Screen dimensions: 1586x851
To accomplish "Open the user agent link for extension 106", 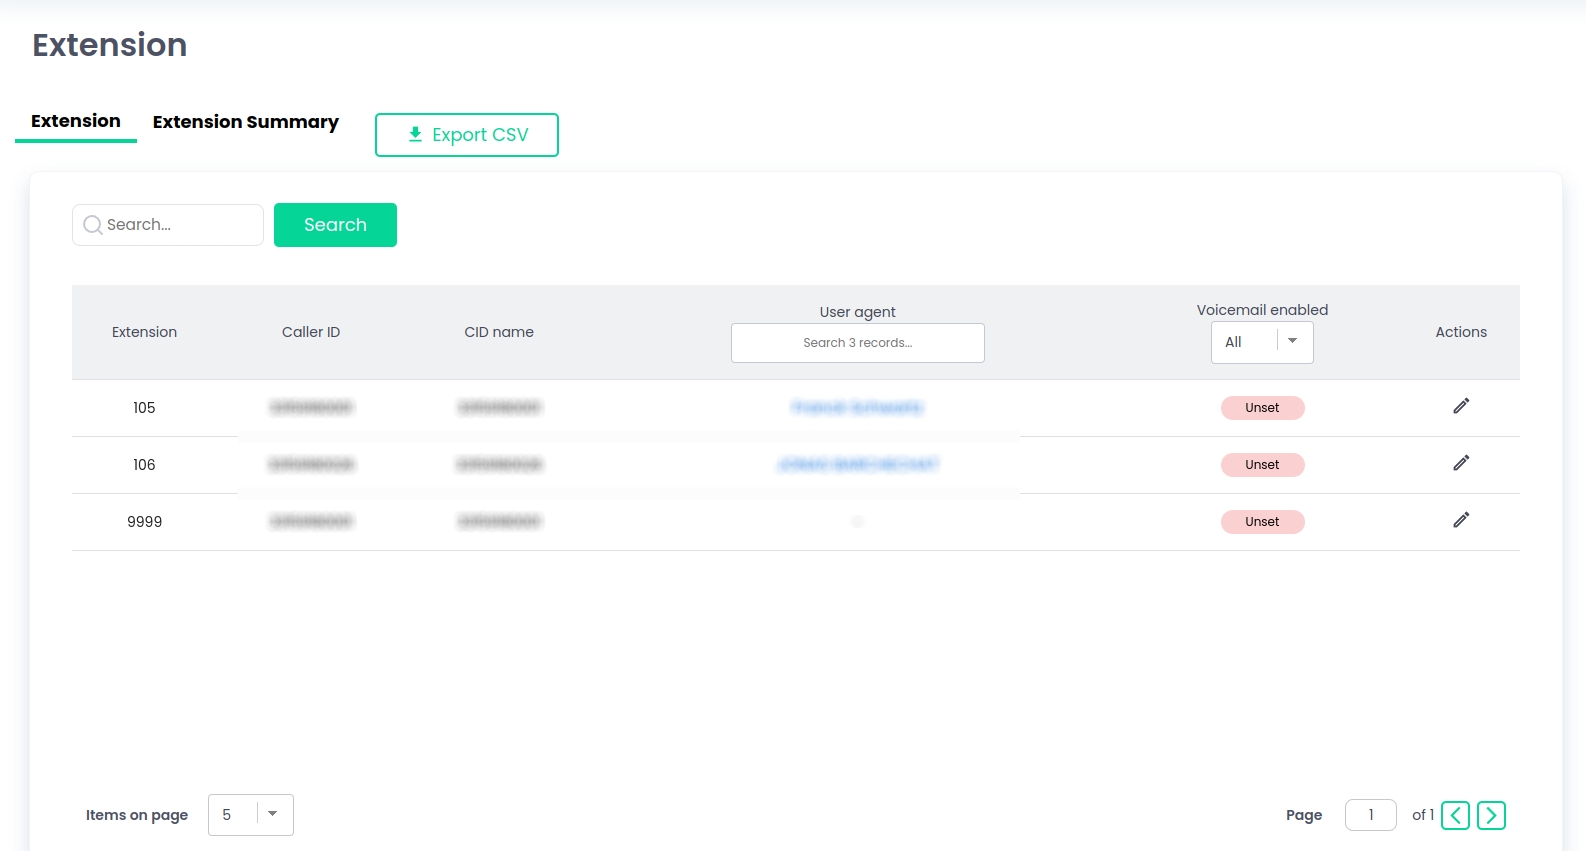I will pos(858,465).
